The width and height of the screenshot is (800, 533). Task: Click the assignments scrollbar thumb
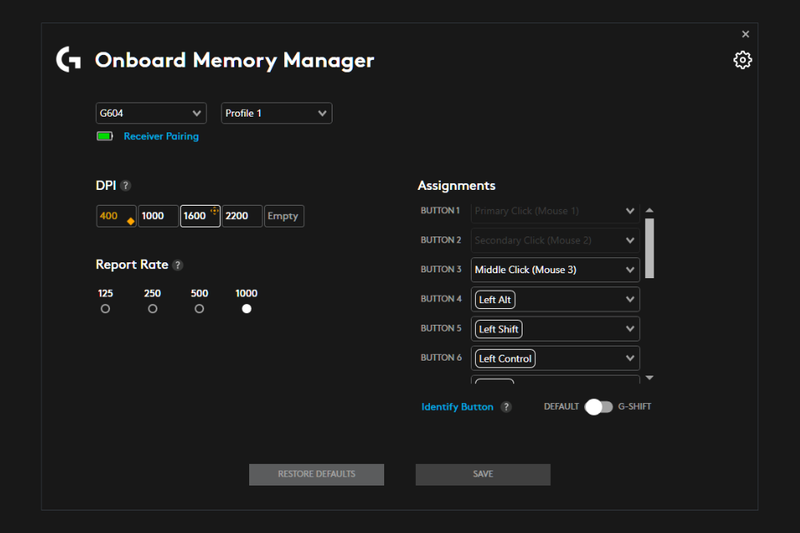coord(649,248)
